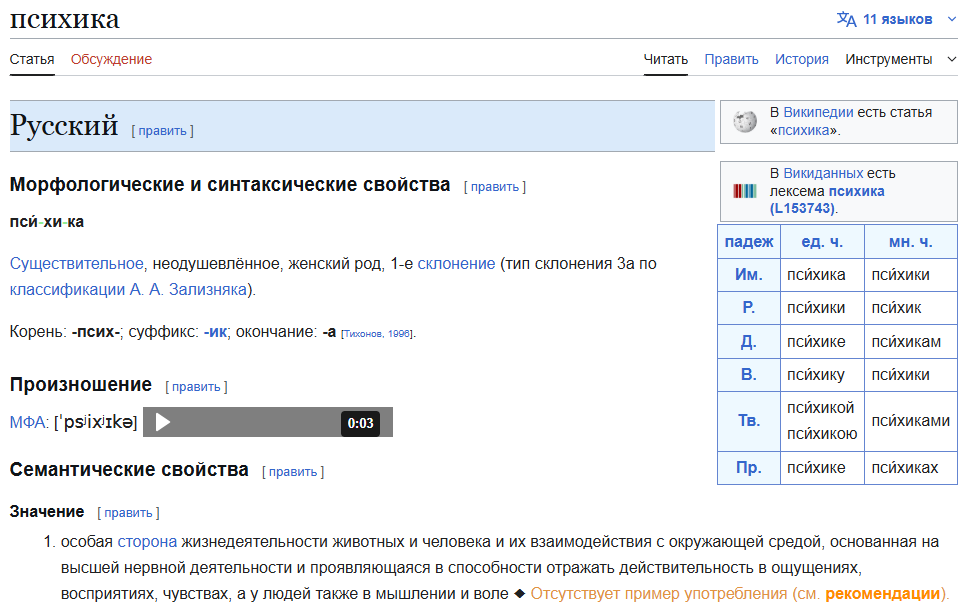Open the Править tab

[731, 59]
